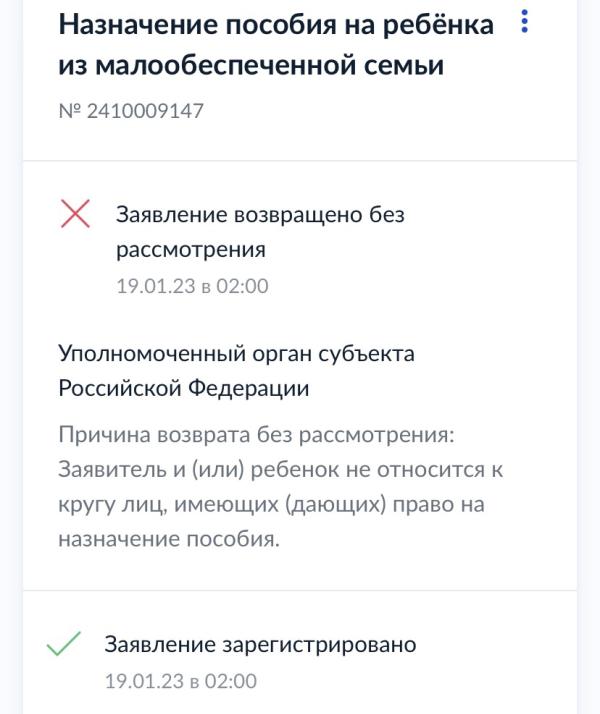This screenshot has width=600, height=714.
Task: Open status 'Заявление возвращено без рассмотрения'
Action: (x=260, y=232)
